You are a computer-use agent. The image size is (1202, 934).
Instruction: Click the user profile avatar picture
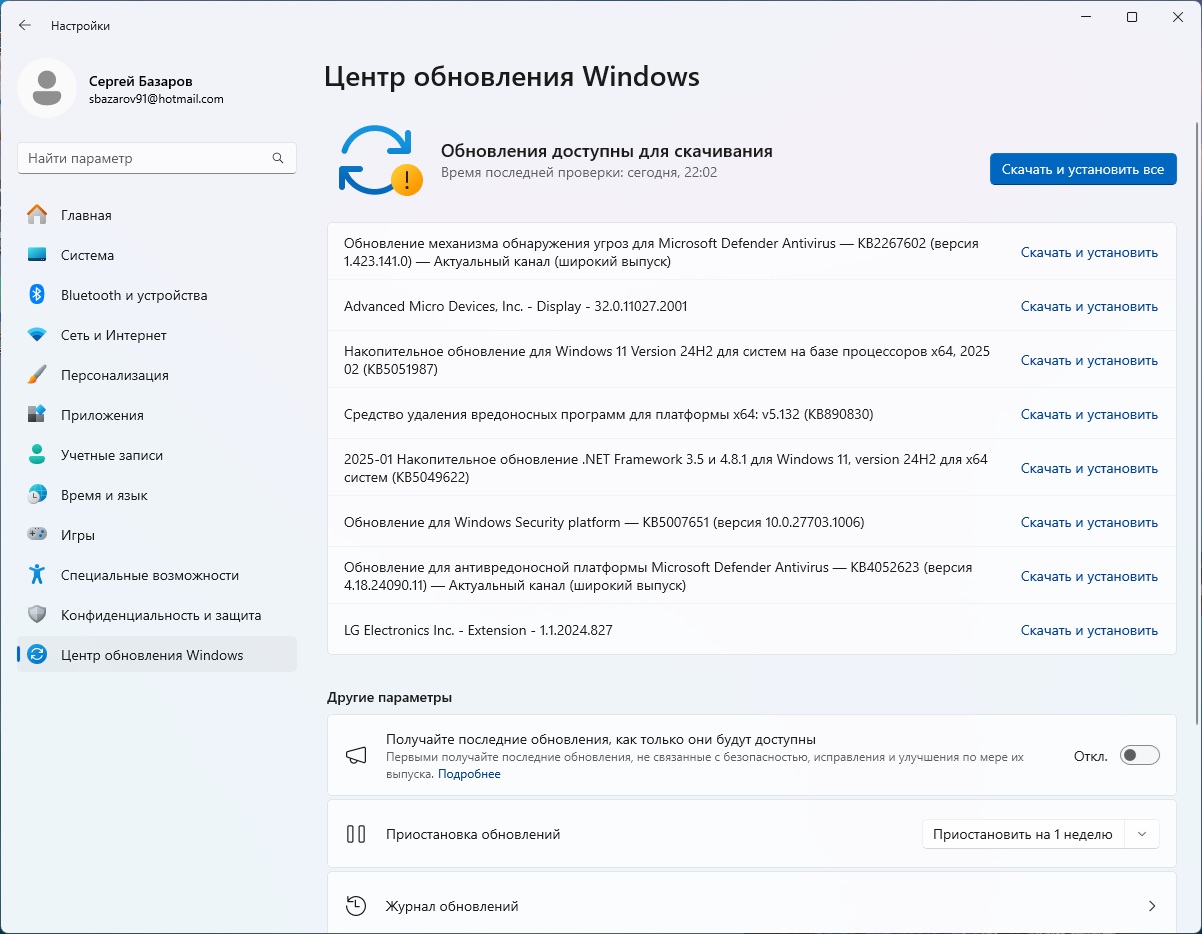(x=46, y=88)
